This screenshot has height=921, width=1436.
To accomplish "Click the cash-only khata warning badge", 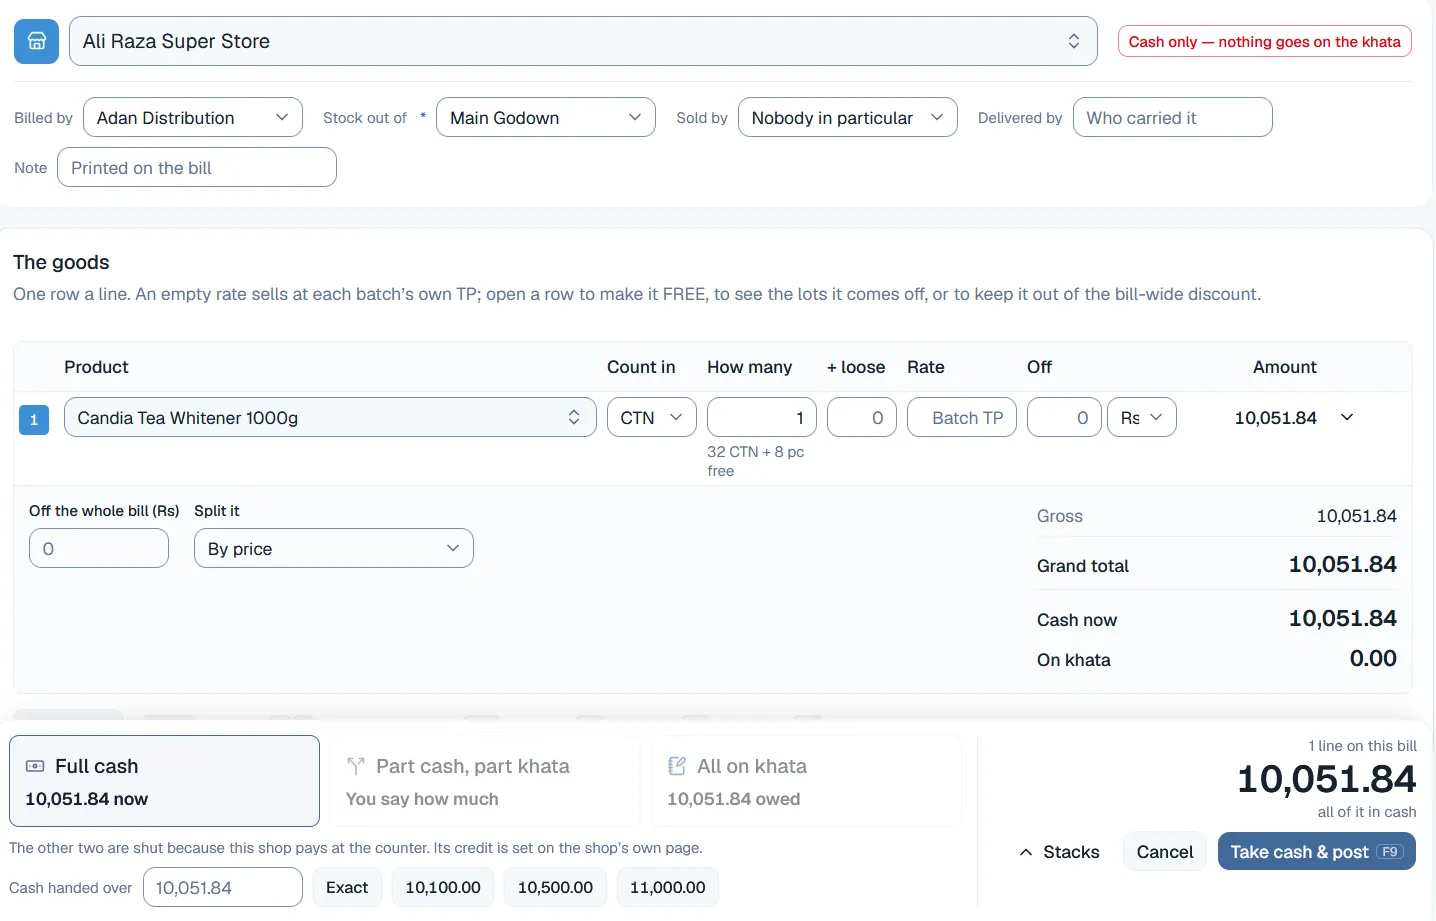I will tap(1264, 42).
